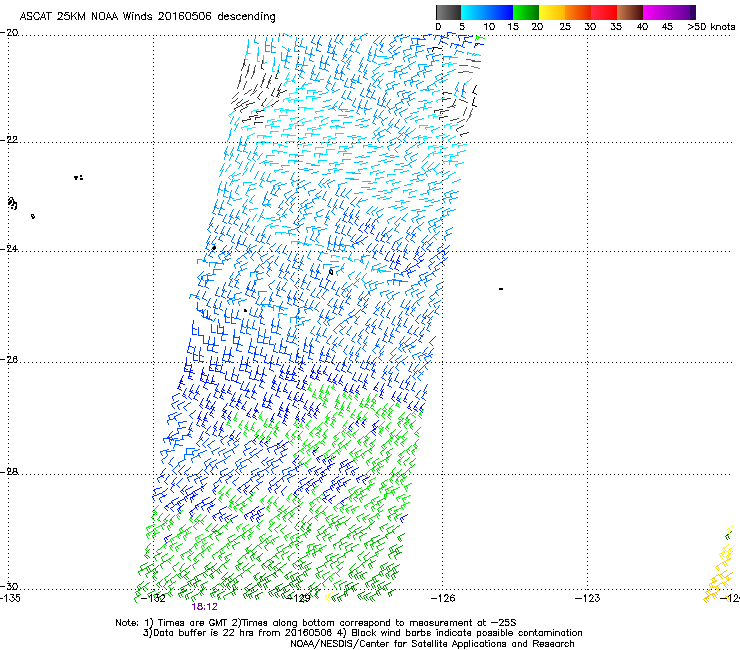This screenshot has width=740, height=650.
Task: Click the green 15-20 knots color swatch
Action: click(x=526, y=12)
